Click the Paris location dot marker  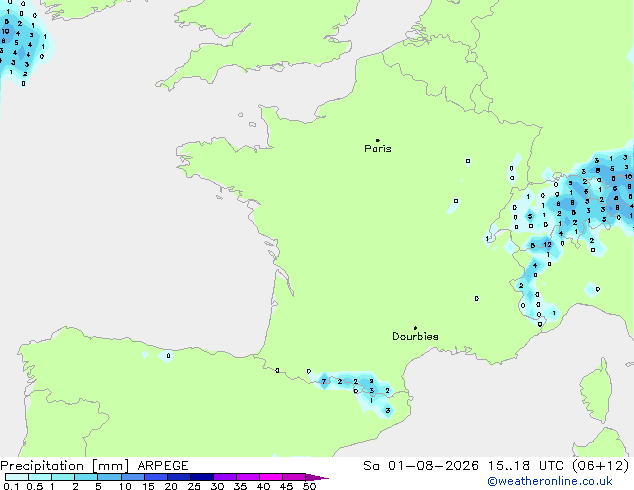[378, 140]
